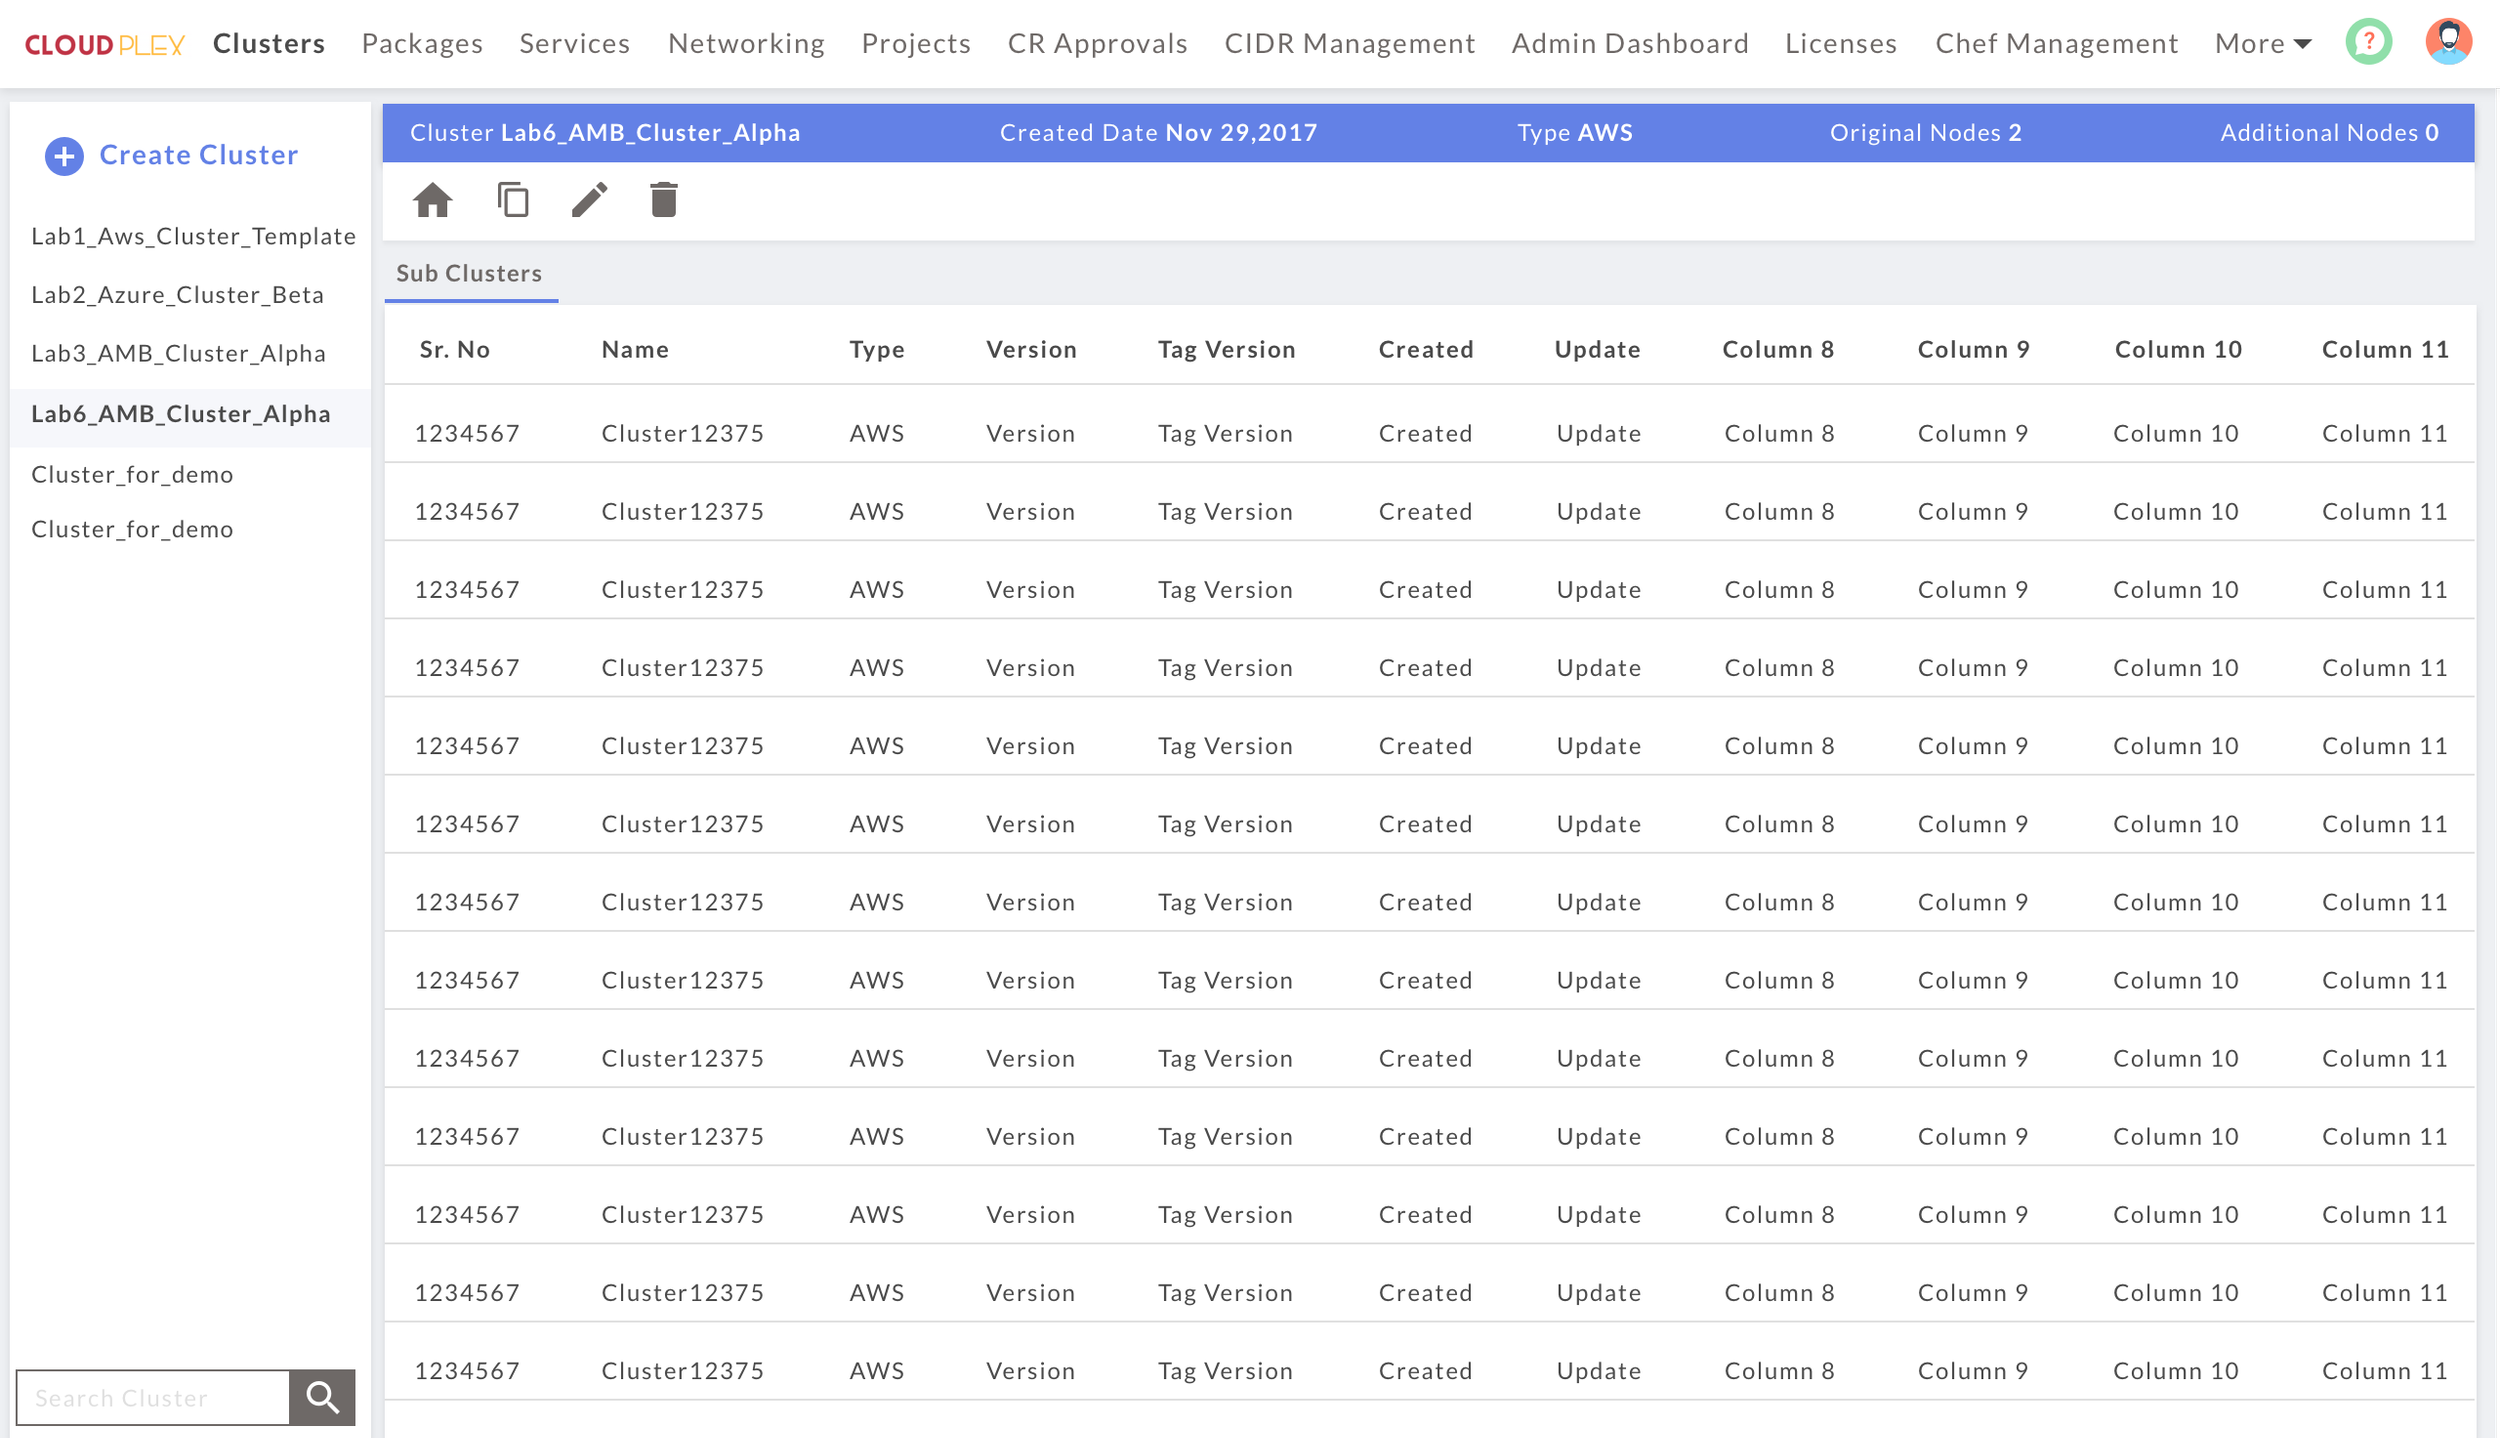This screenshot has height=1438, width=2500.
Task: Select the first Cluster_for_demo entry
Action: [132, 474]
